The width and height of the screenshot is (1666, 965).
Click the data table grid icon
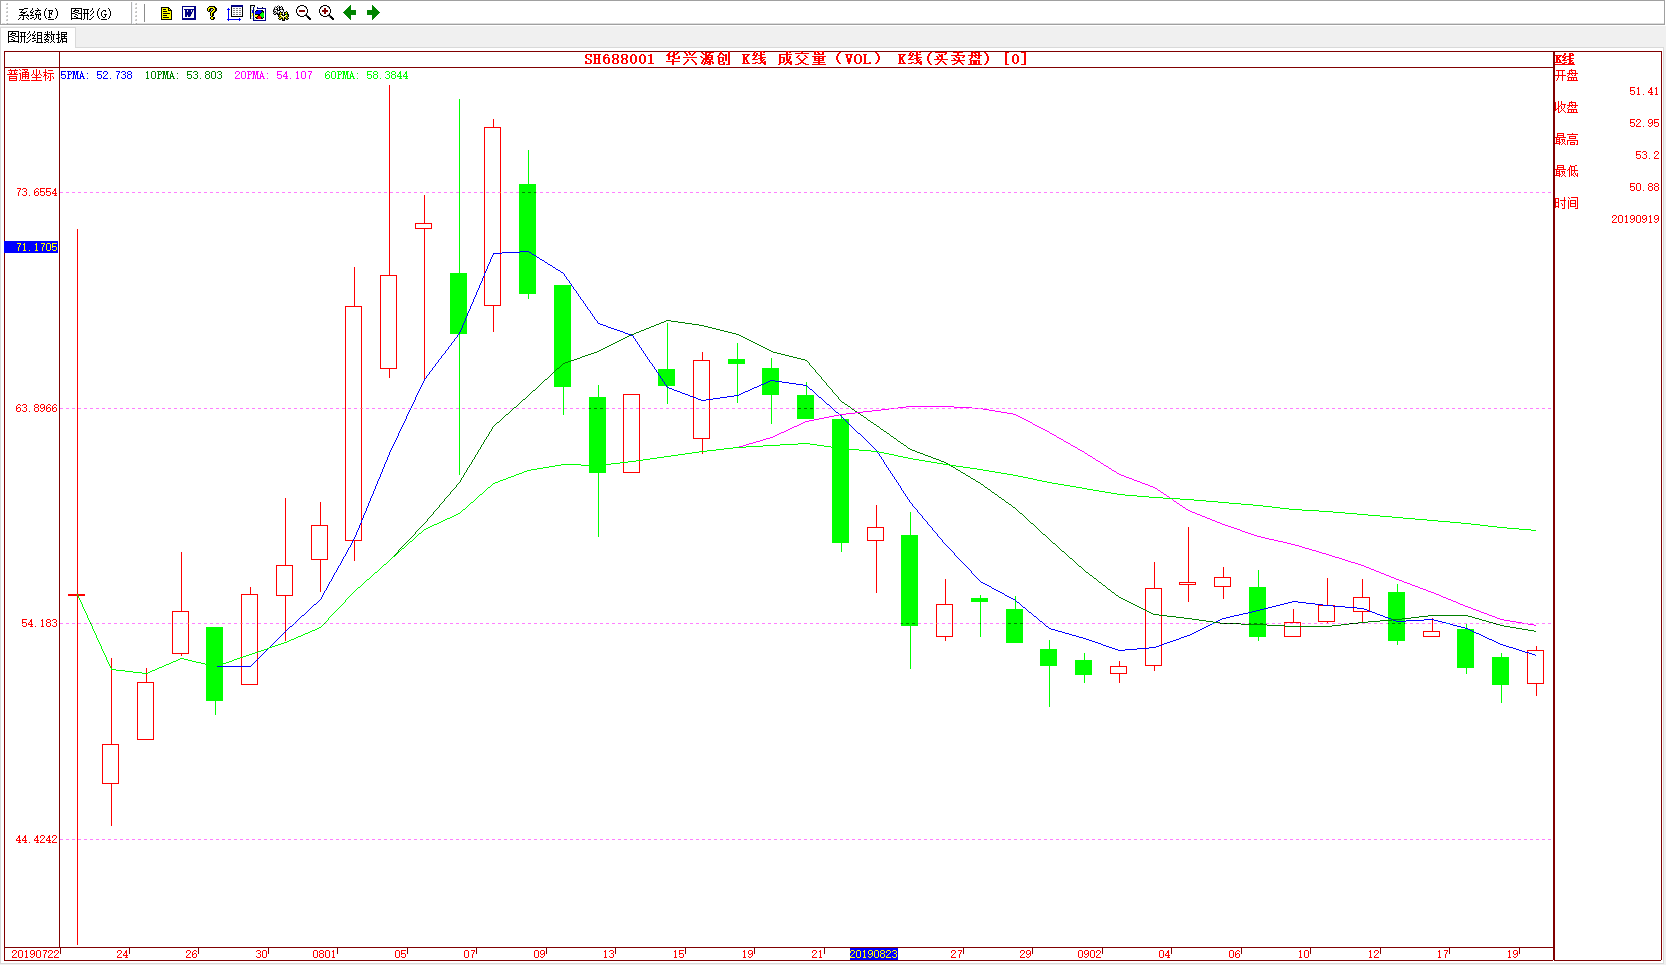point(235,13)
